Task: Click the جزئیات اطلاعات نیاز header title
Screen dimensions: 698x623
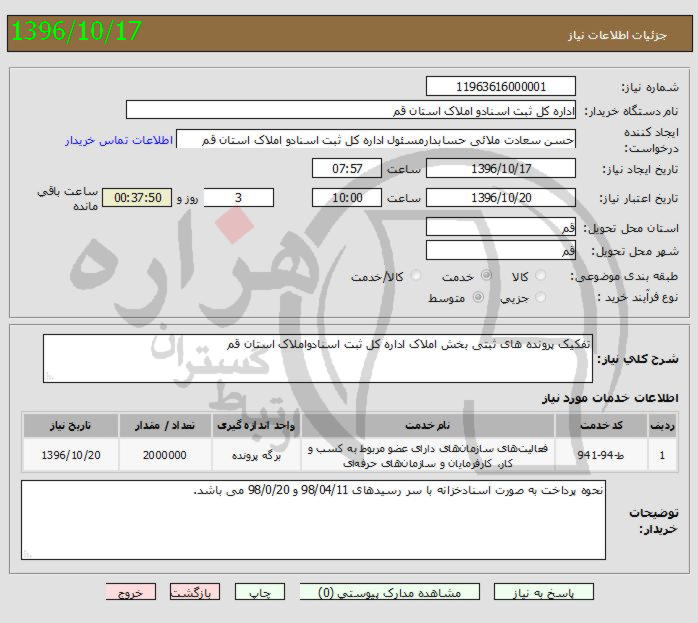Action: pyautogui.click(x=617, y=35)
